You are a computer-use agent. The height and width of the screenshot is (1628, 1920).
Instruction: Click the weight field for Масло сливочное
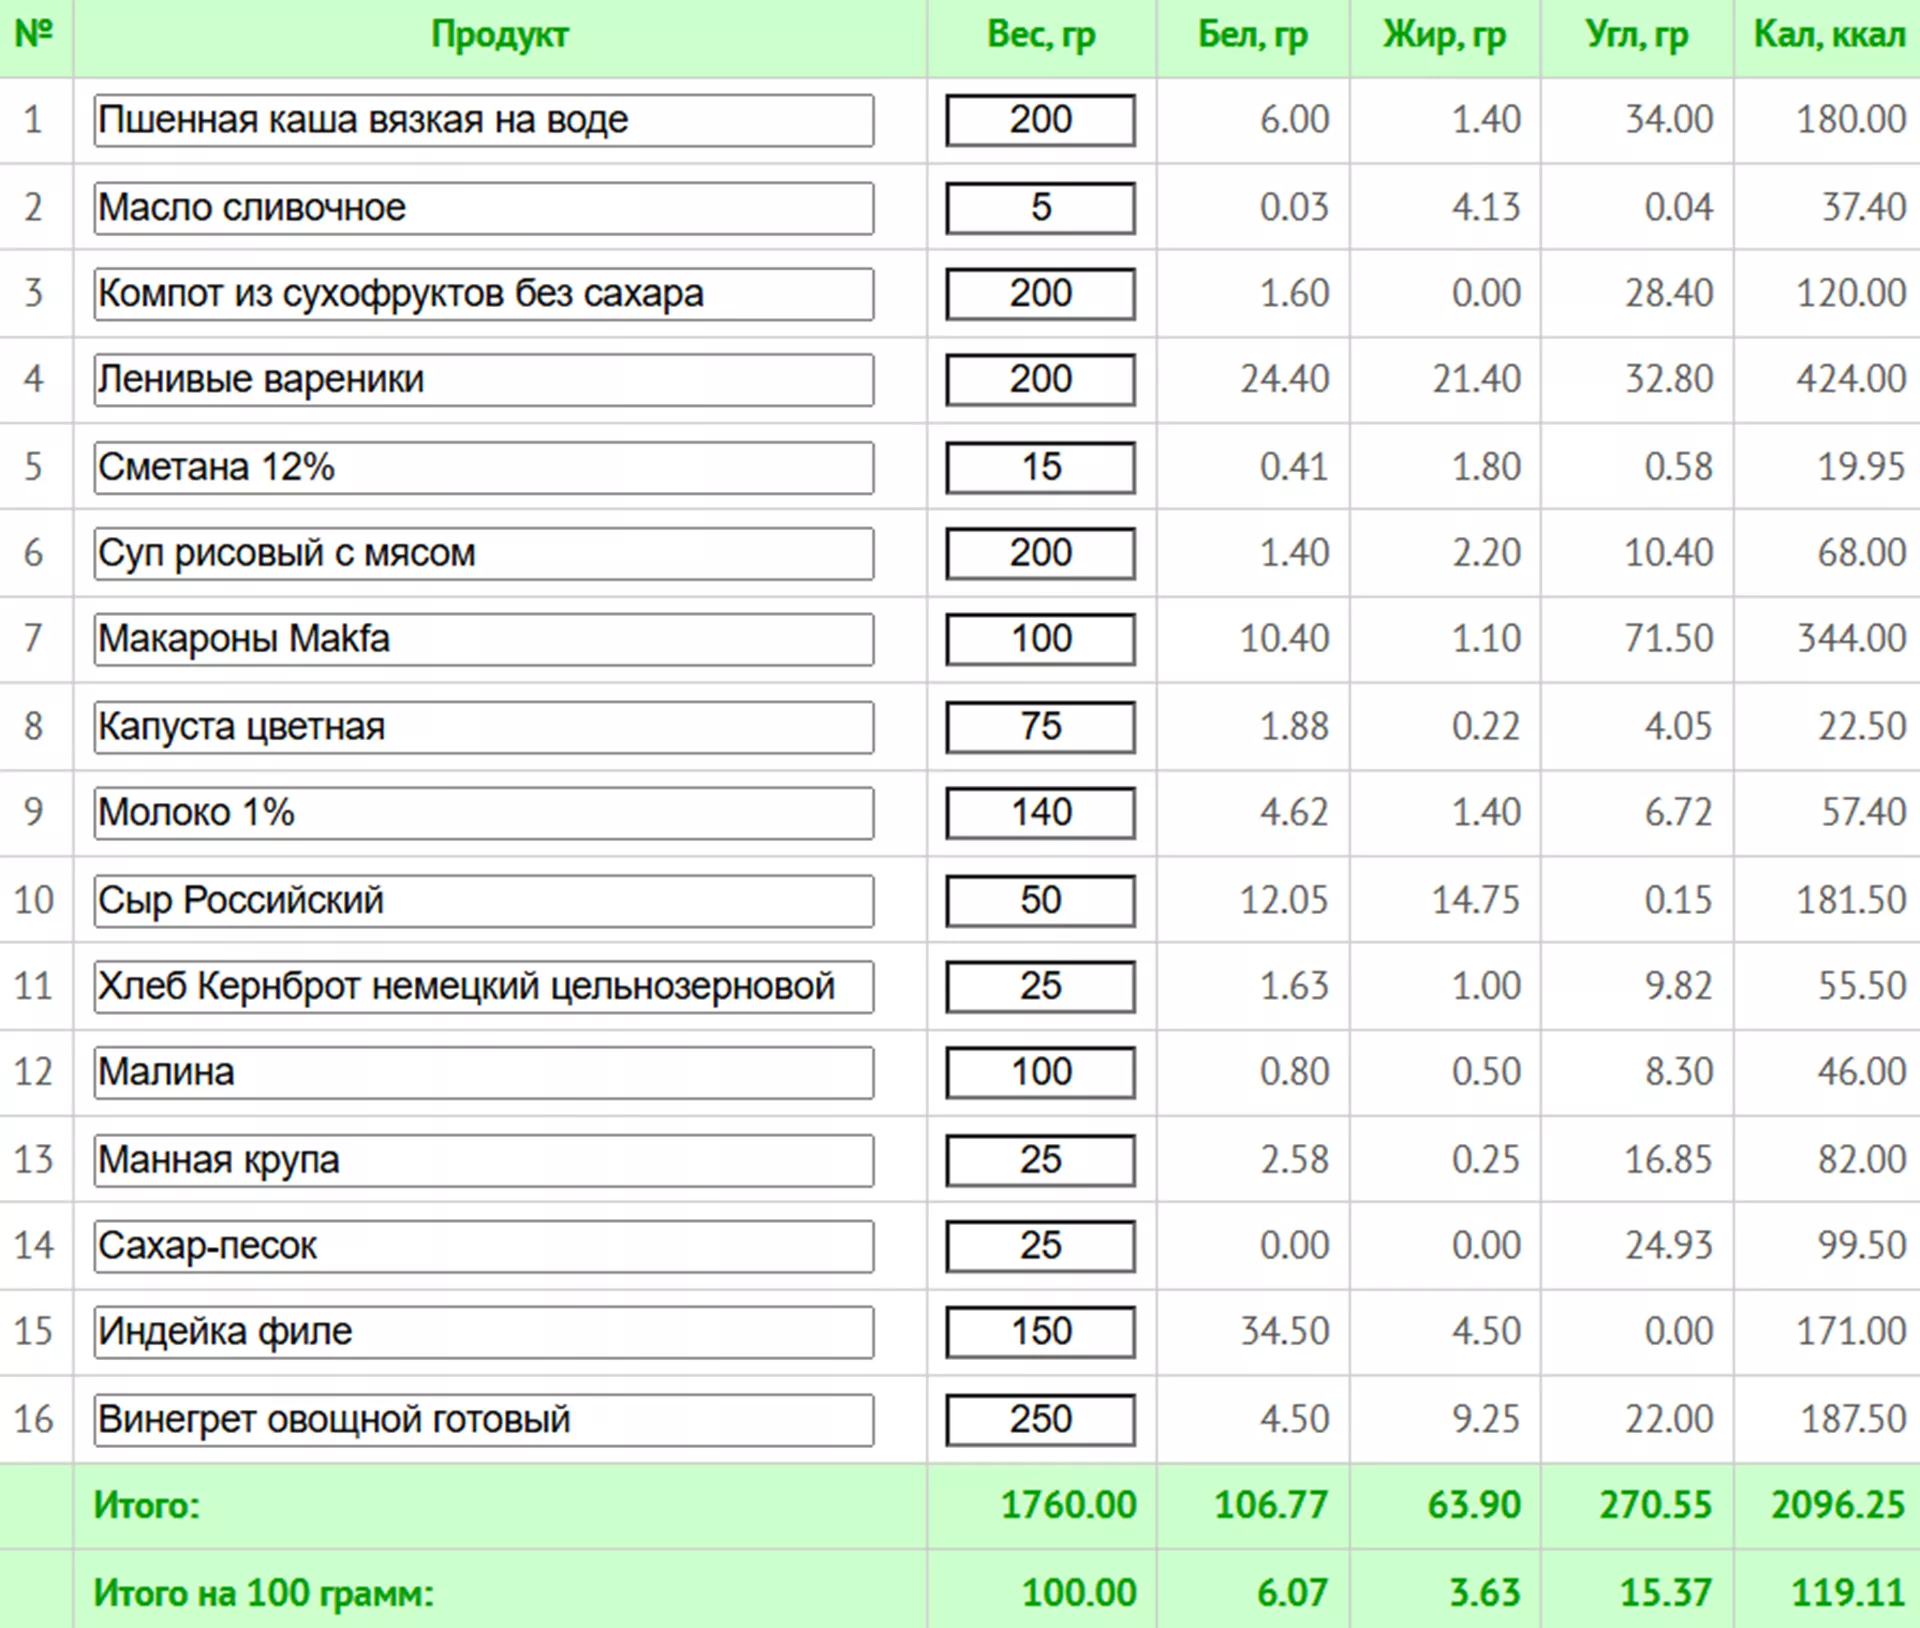(x=1040, y=208)
